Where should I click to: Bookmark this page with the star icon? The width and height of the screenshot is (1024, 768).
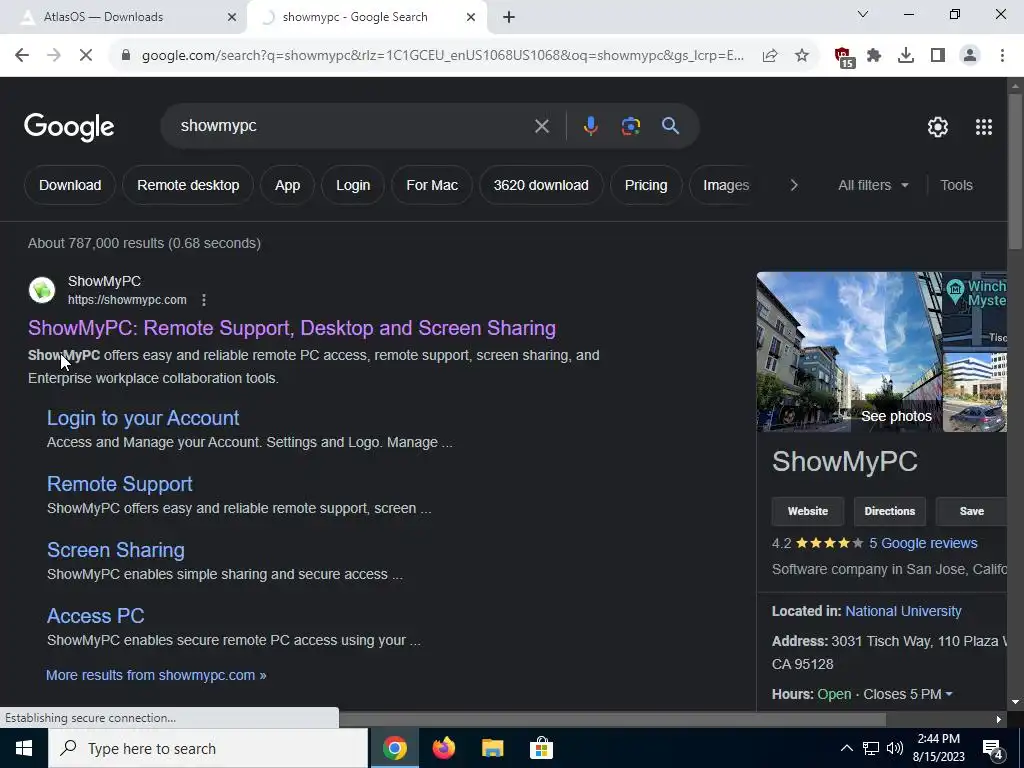[802, 56]
